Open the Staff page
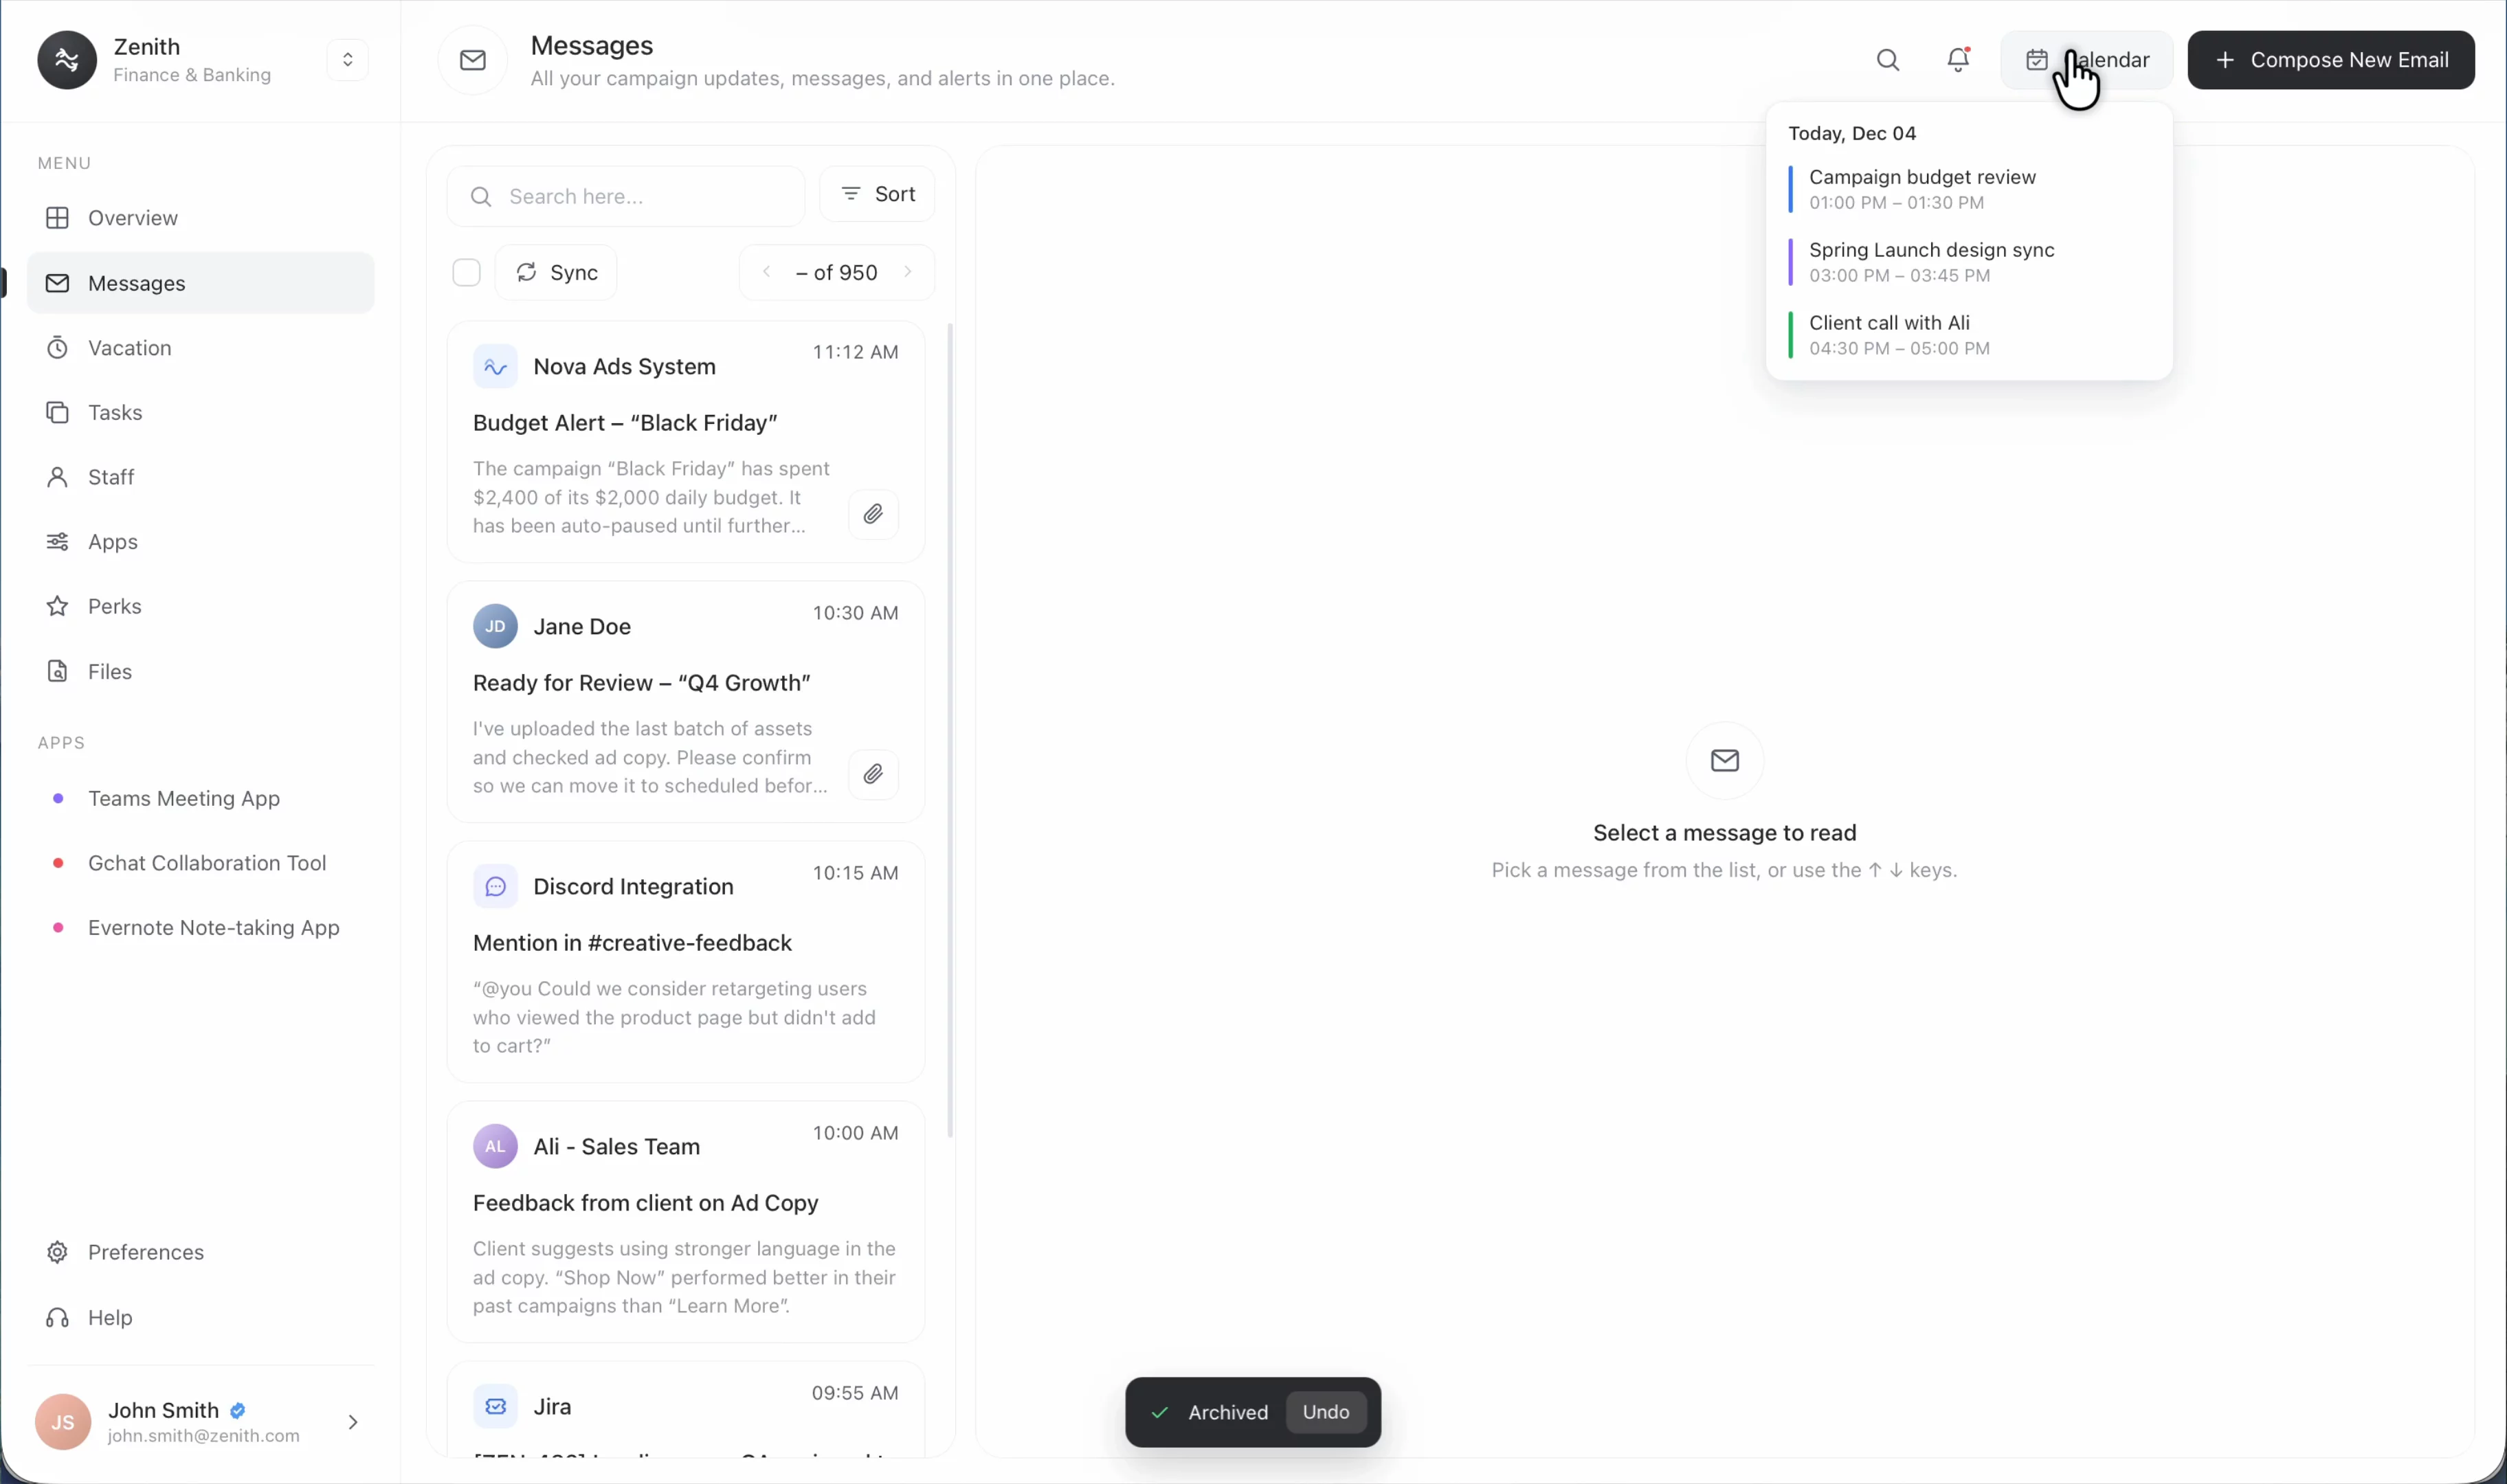2507x1484 pixels. pyautogui.click(x=200, y=477)
